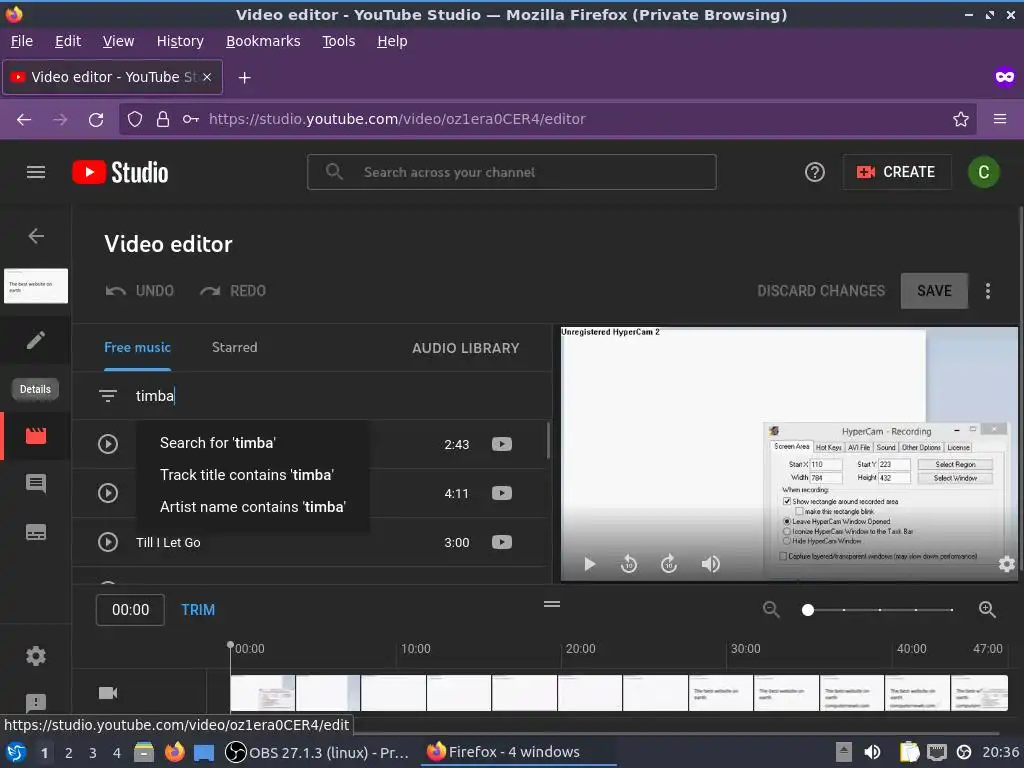This screenshot has width=1024, height=768.
Task: Click the site padlock icon
Action: tap(163, 120)
